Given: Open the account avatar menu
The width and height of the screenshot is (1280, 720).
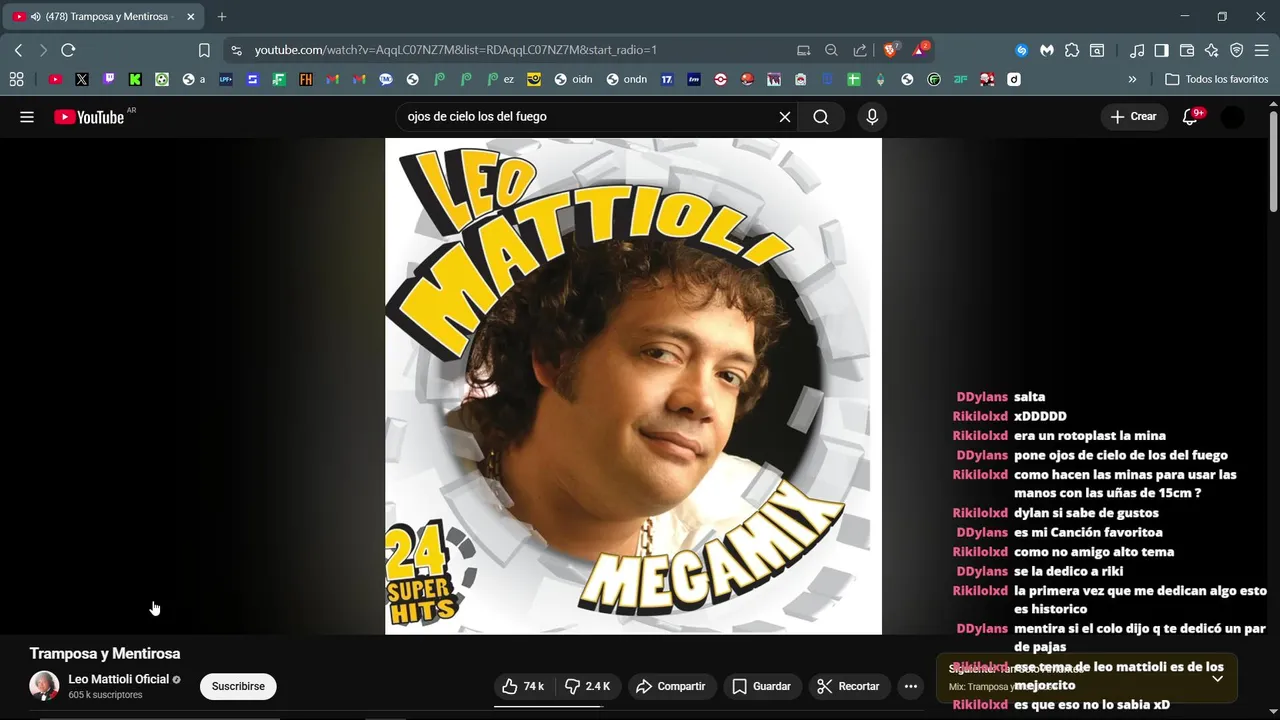Looking at the screenshot, I should [1233, 117].
